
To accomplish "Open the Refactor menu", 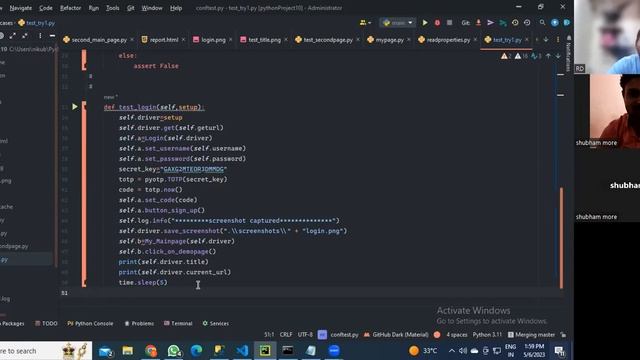I will [70, 8].
